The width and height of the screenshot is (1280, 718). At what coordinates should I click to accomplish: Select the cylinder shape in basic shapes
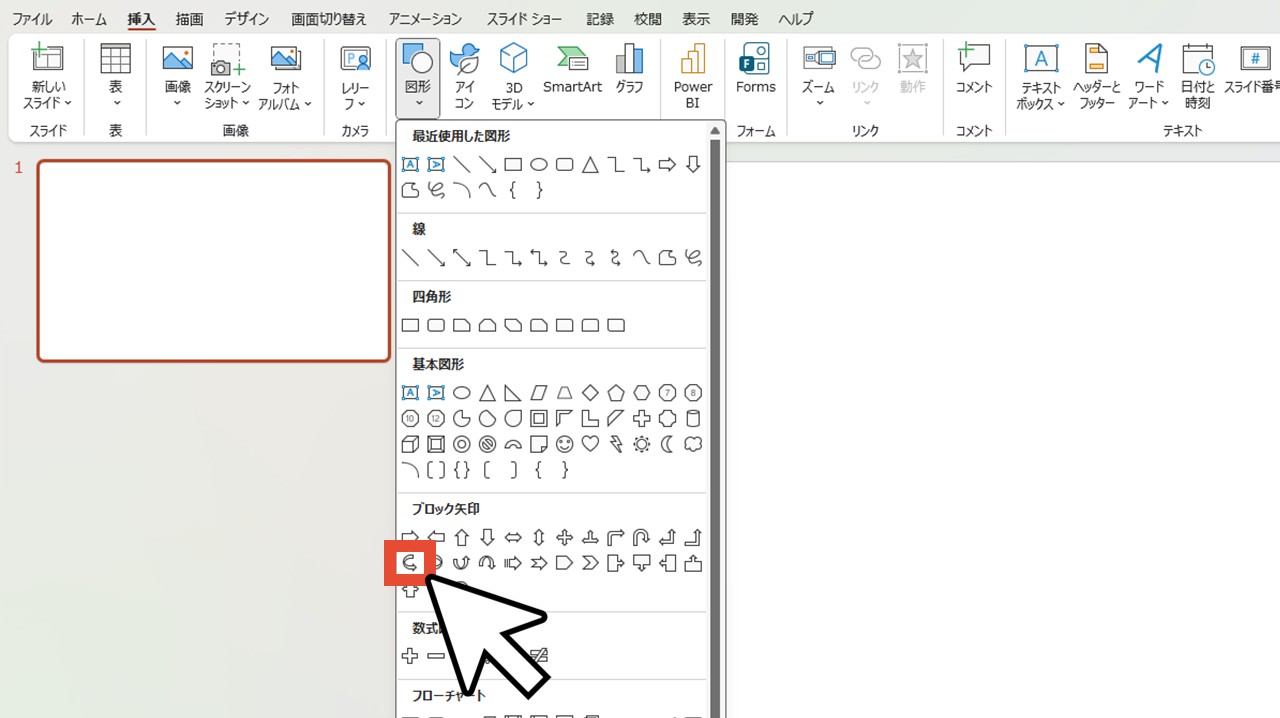click(x=693, y=419)
